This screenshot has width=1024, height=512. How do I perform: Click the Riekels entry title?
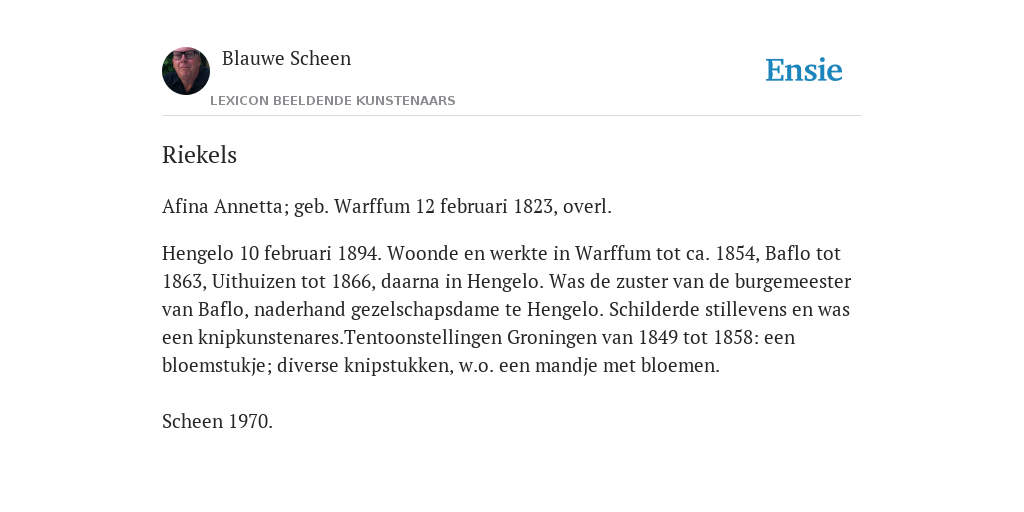coord(199,155)
